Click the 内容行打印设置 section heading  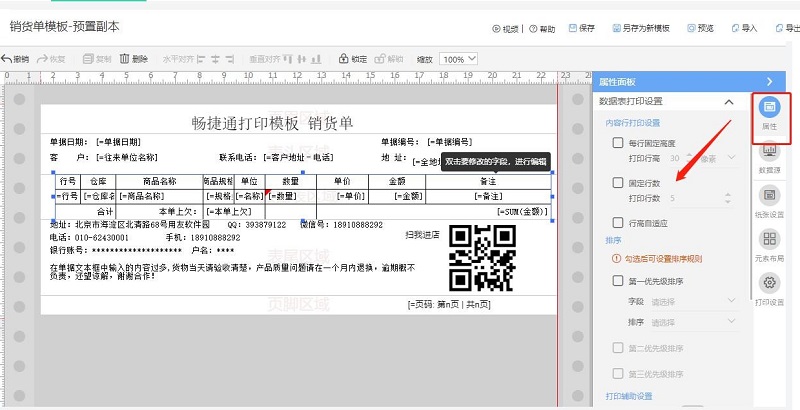633,123
